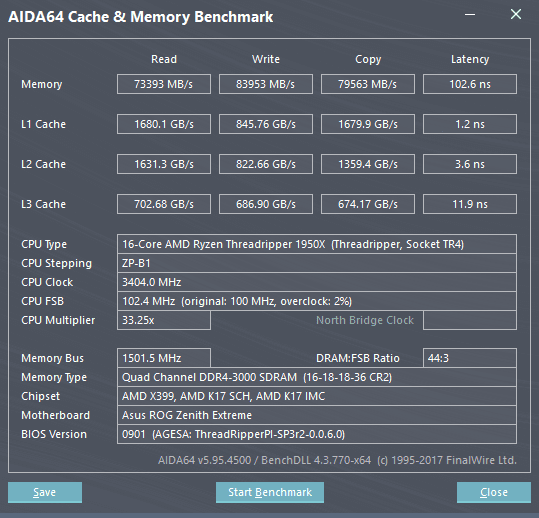This screenshot has height=518, width=539.
Task: Click the Latency column header
Action: (x=470, y=59)
